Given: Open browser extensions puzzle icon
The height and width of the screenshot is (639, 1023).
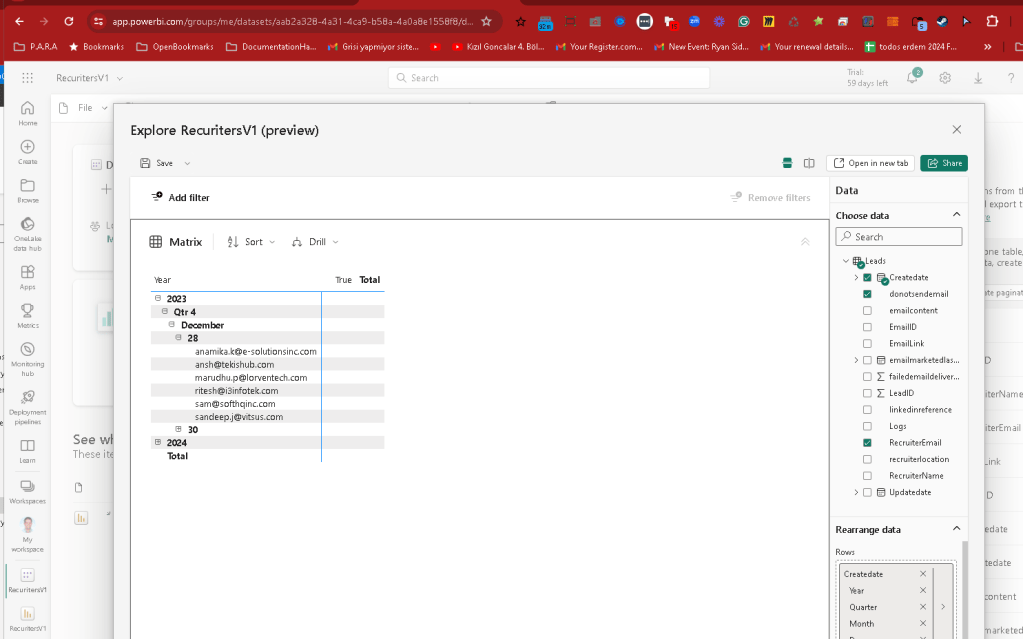Looking at the screenshot, I should 992,22.
